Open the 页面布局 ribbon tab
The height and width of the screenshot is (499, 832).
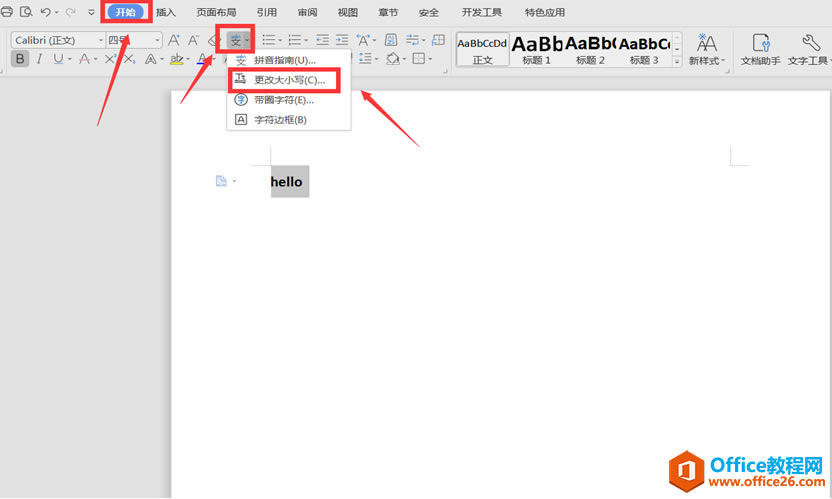click(x=216, y=12)
